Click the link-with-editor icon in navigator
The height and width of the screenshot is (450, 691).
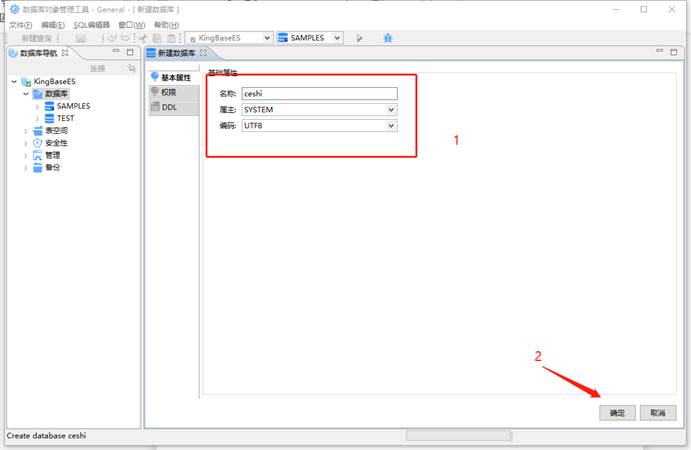(x=131, y=68)
